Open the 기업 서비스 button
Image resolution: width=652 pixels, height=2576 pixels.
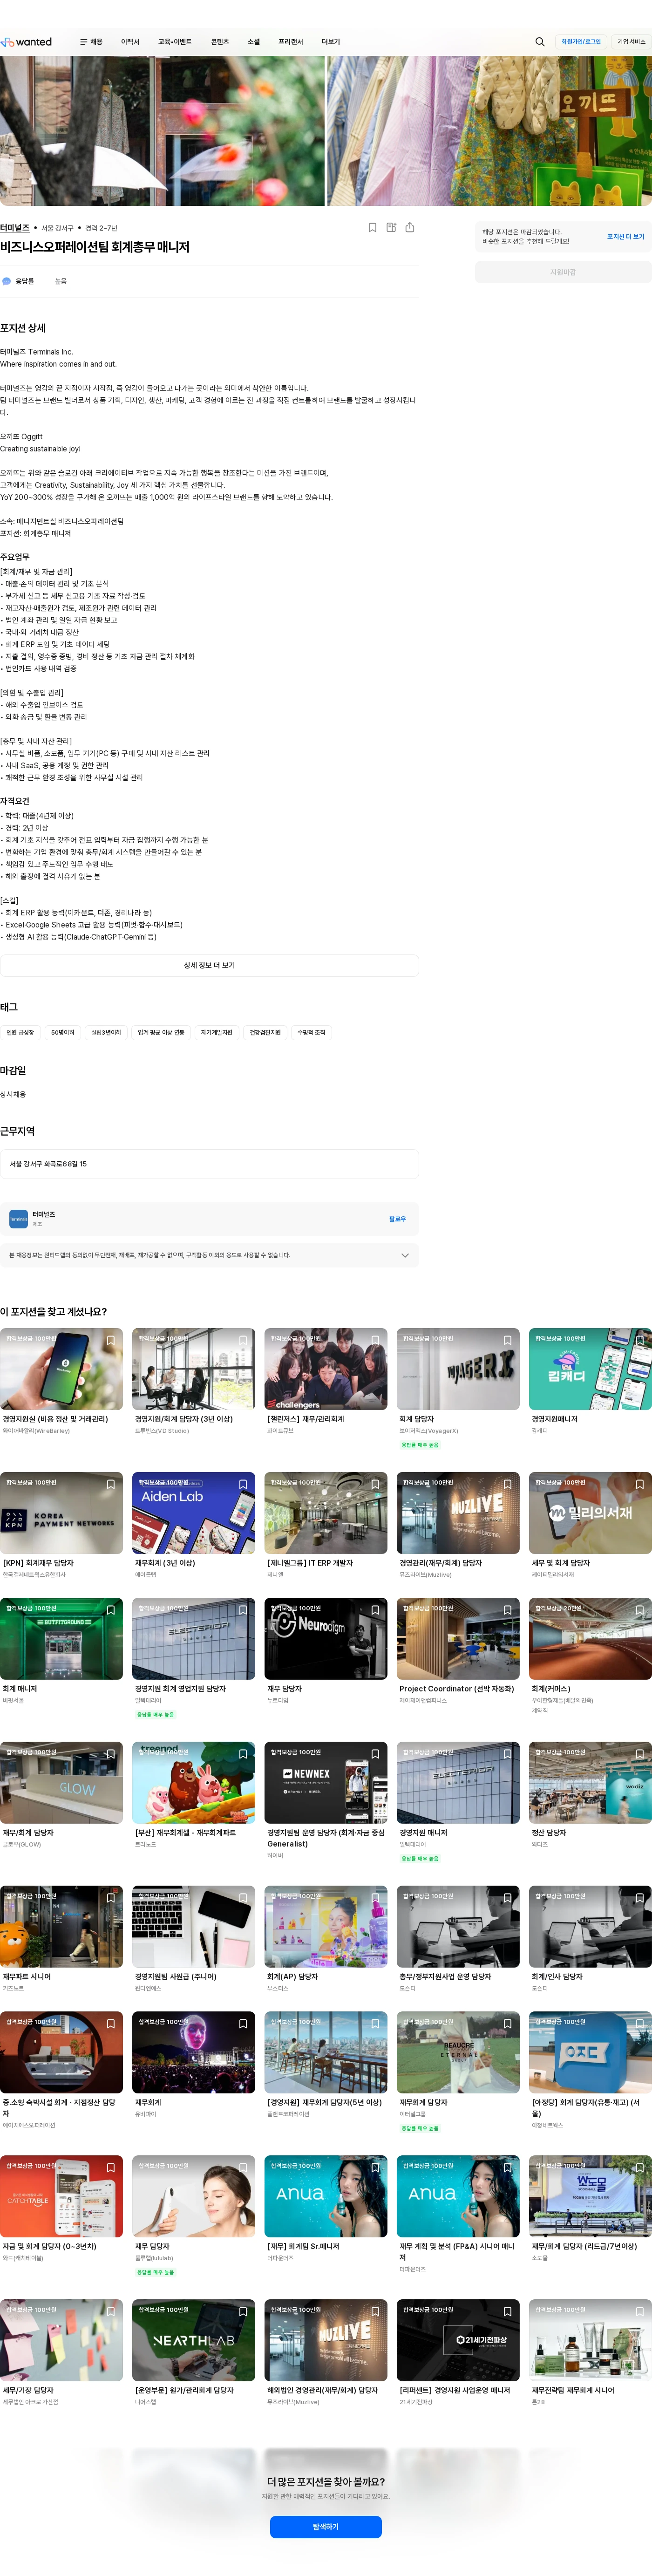pos(631,42)
